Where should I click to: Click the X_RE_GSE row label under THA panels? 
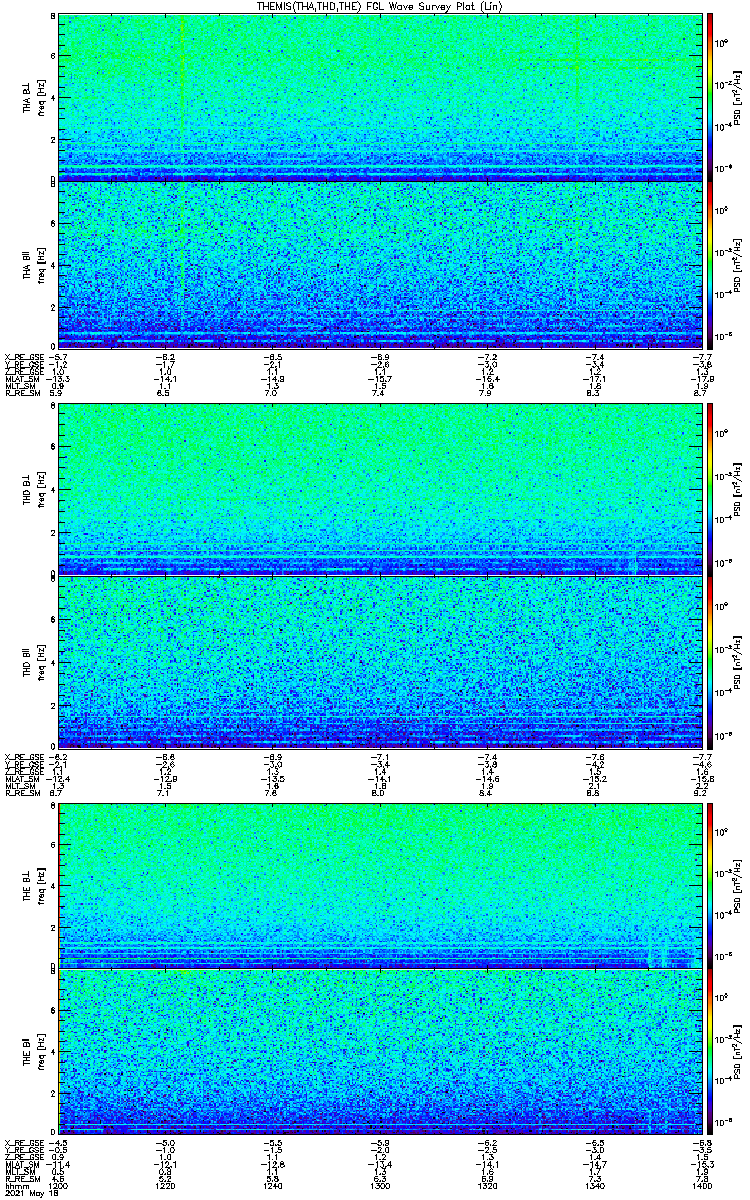(22, 356)
